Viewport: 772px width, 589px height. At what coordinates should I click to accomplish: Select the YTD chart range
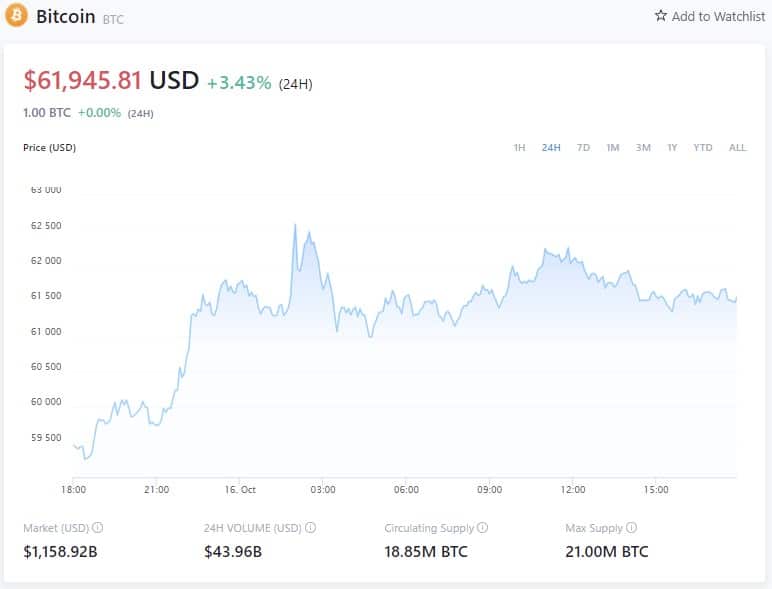pos(703,148)
